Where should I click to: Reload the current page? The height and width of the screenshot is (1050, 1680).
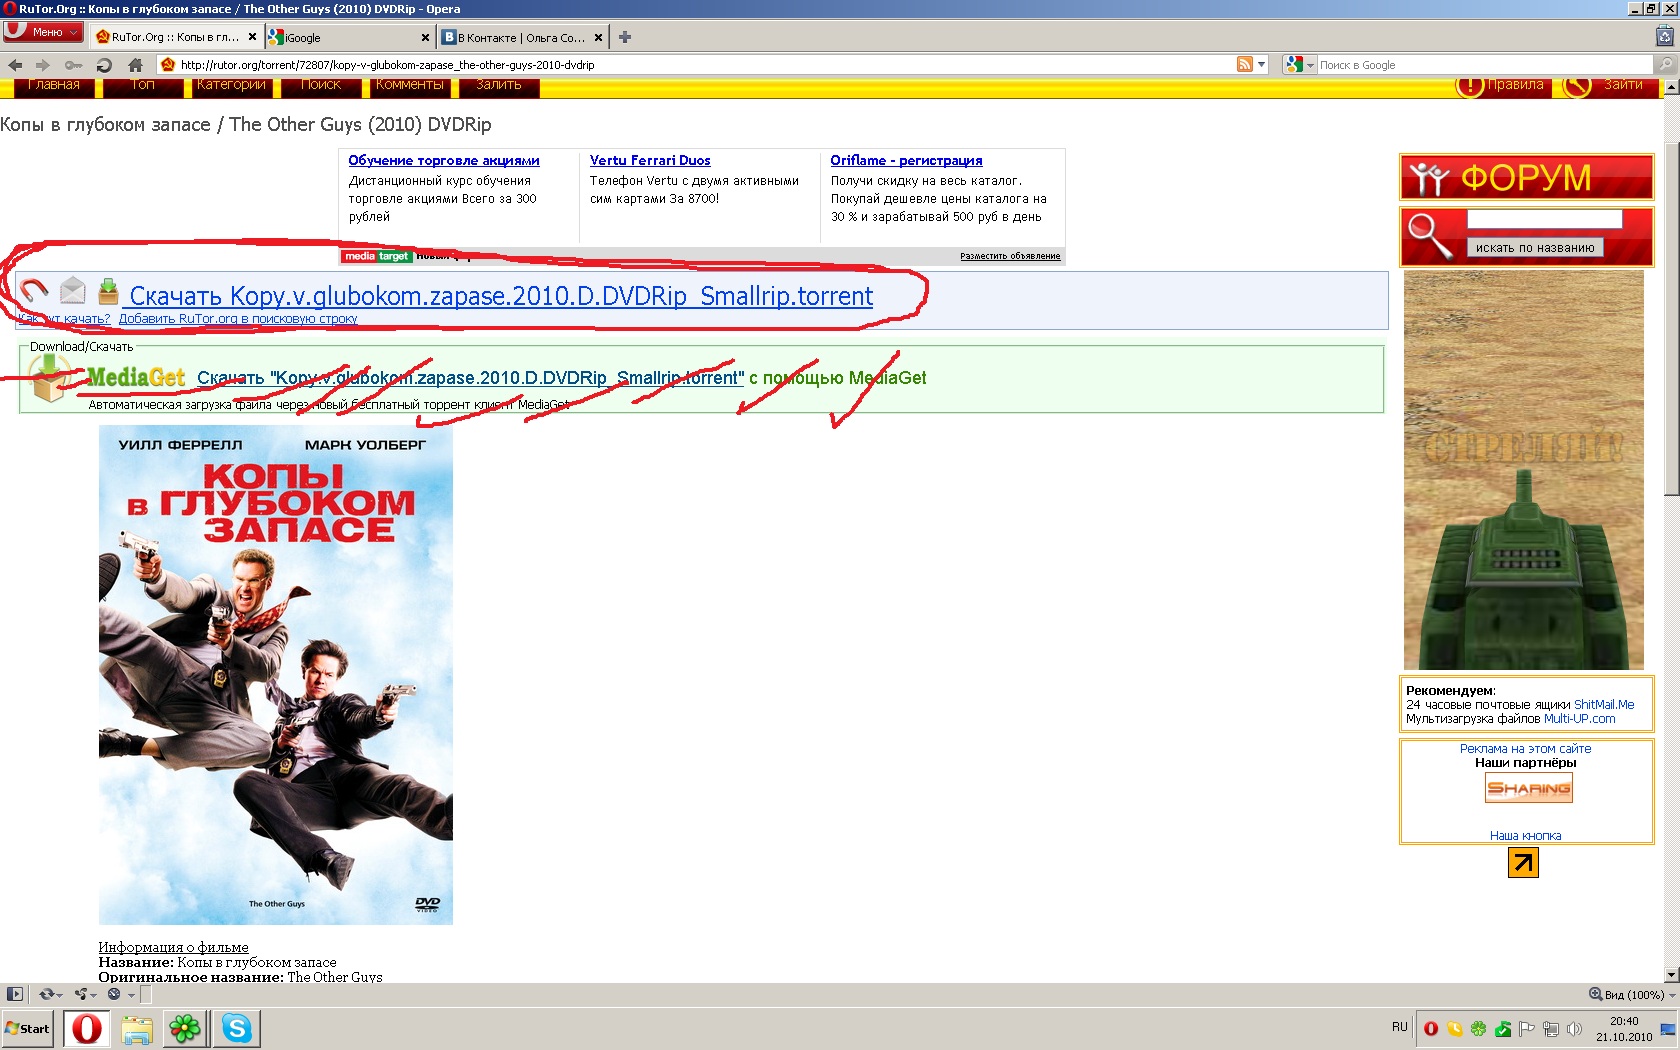104,65
